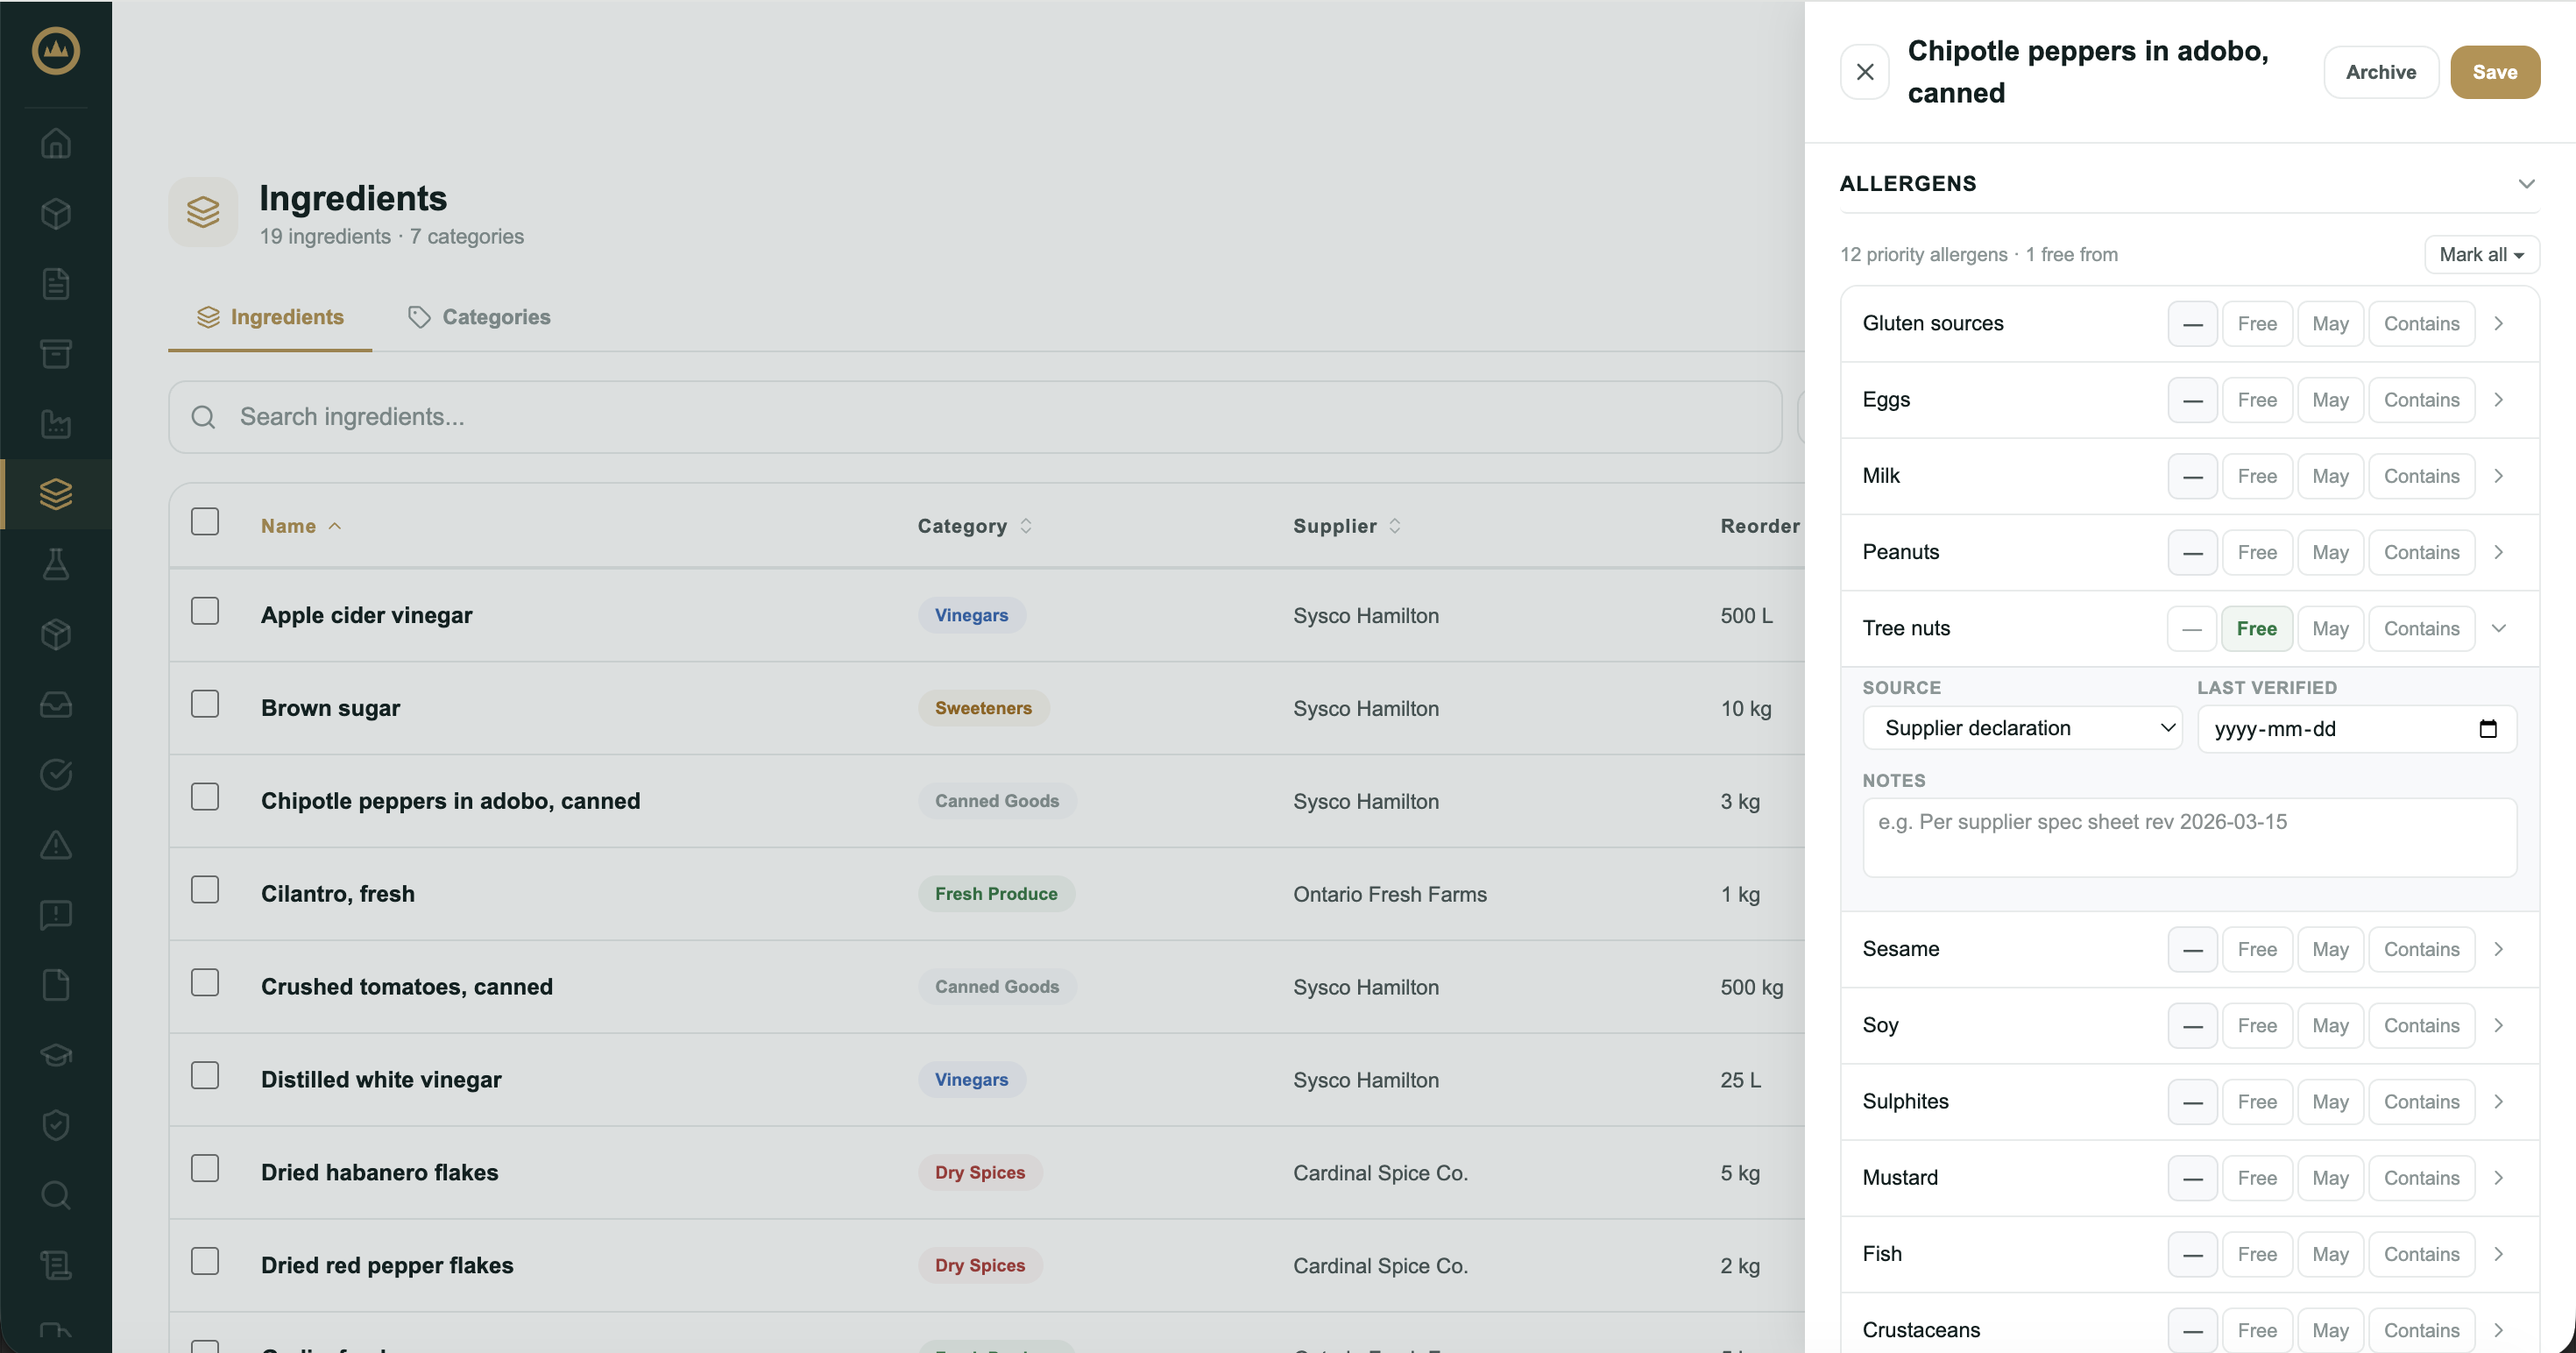
Task: Set Milk allergen to May
Action: [x=2330, y=476]
